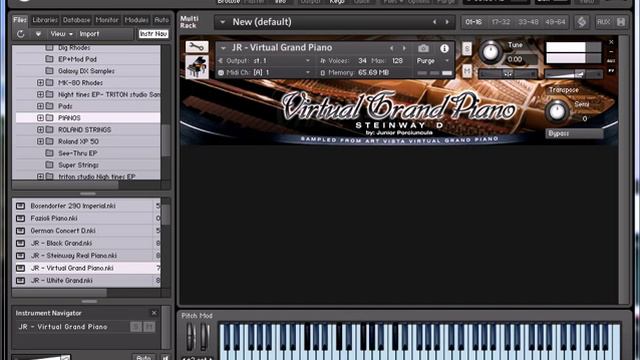Image resolution: width=640 pixels, height=360 pixels.
Task: Click the KSP script icon in rack header
Action: tap(582, 22)
